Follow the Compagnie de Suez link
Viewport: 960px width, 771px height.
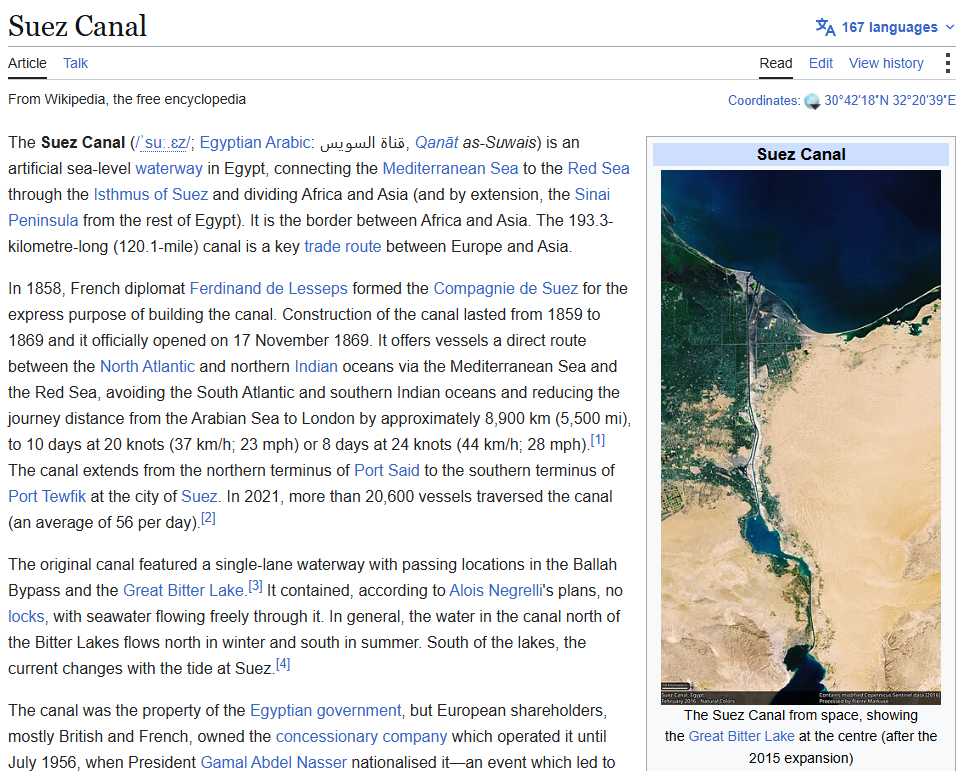506,288
